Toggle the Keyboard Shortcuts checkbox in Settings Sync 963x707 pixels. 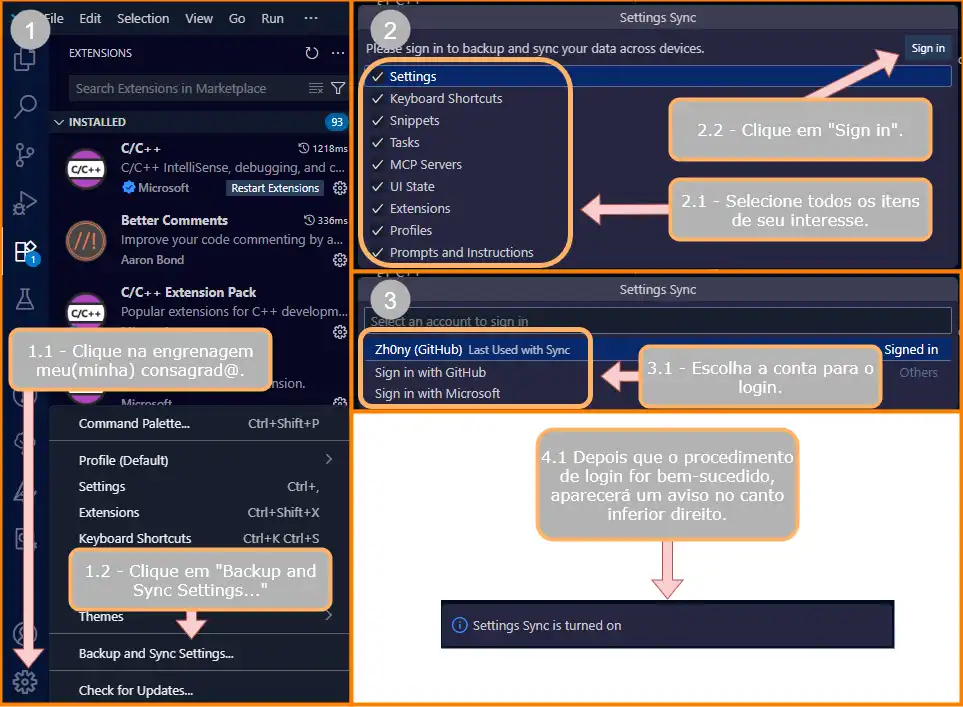pos(378,99)
